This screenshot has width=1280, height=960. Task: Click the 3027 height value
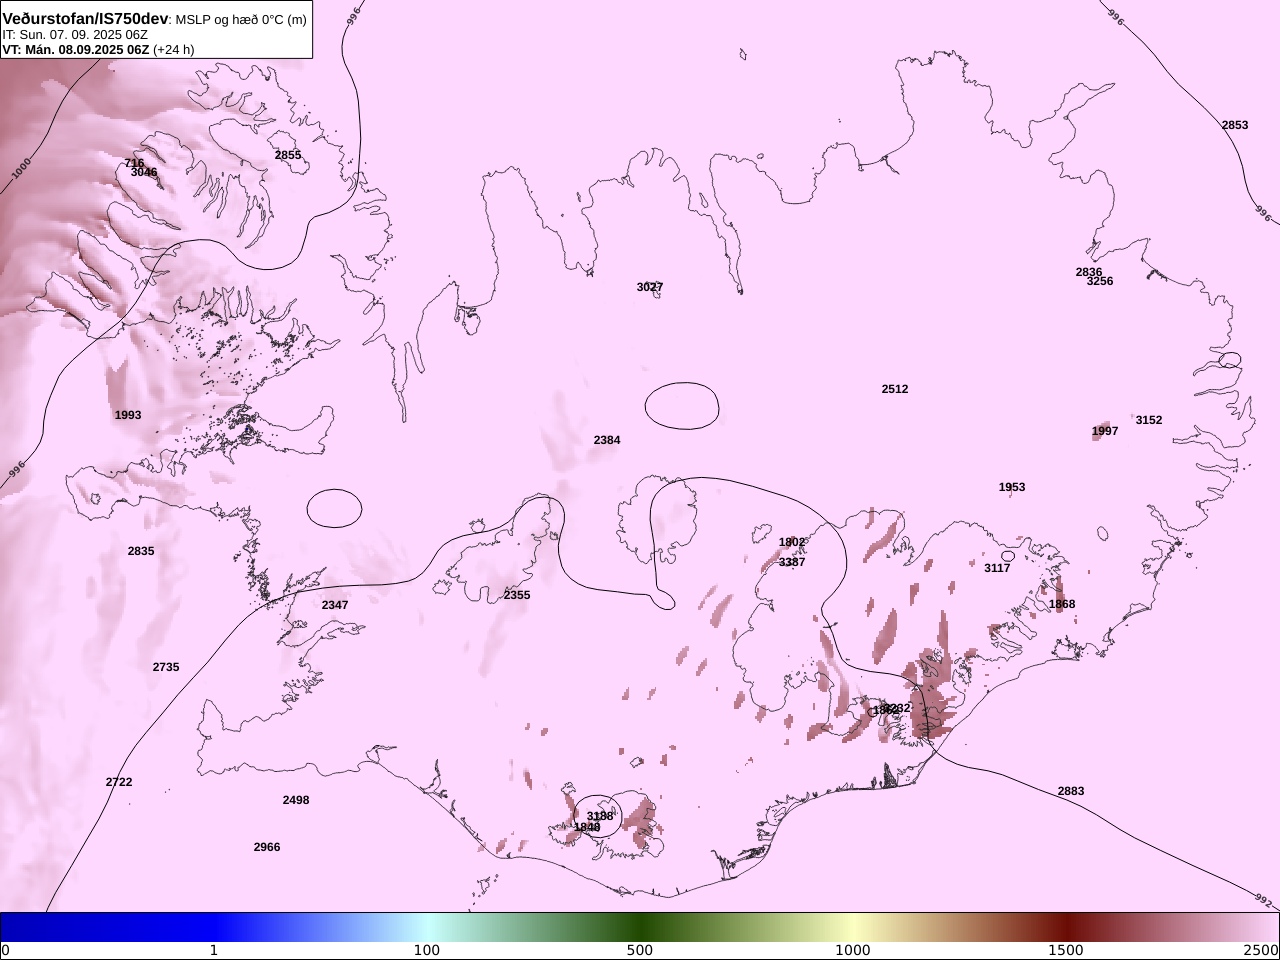[x=650, y=287]
